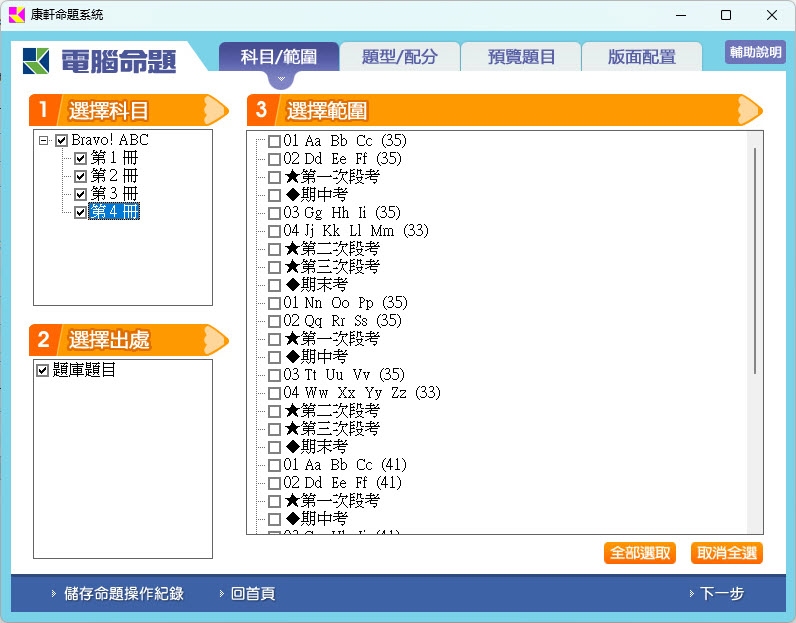Tick the 04 Jj Kk Ll Mm (33) checkbox
Image resolution: width=796 pixels, height=623 pixels.
(x=274, y=231)
